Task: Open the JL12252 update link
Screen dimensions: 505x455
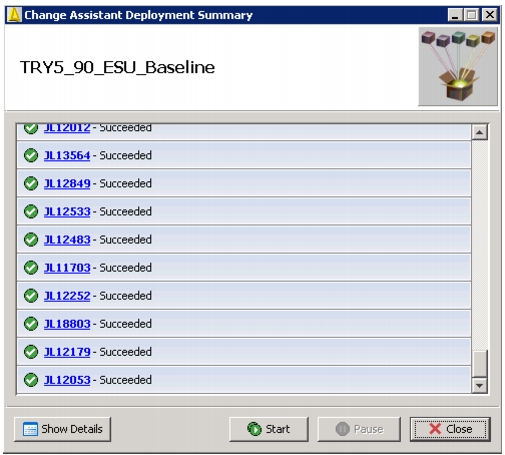Action: [67, 296]
